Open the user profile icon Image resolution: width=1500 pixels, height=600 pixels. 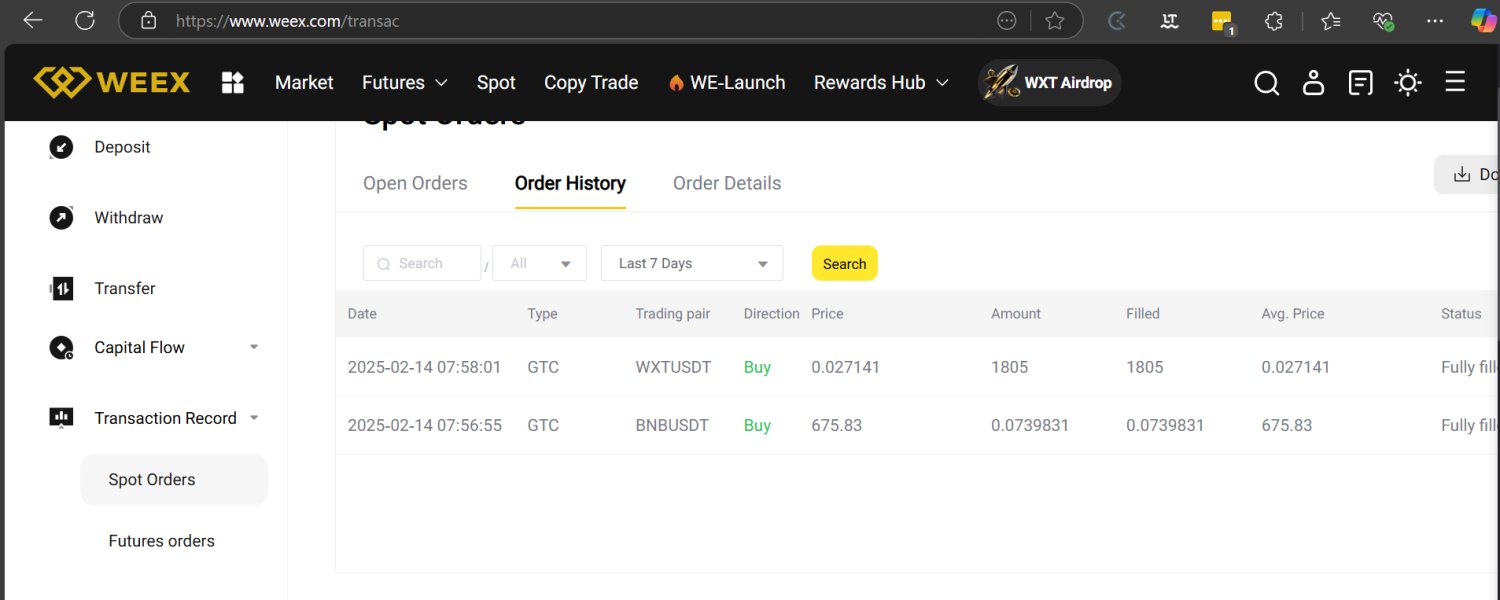(1313, 83)
